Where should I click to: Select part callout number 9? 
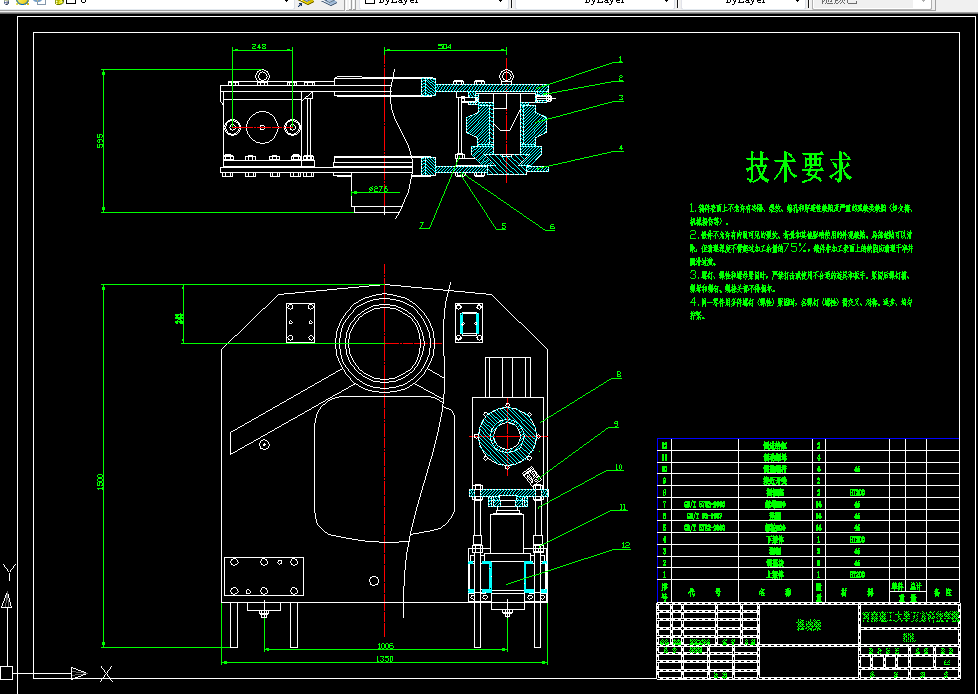coord(616,424)
